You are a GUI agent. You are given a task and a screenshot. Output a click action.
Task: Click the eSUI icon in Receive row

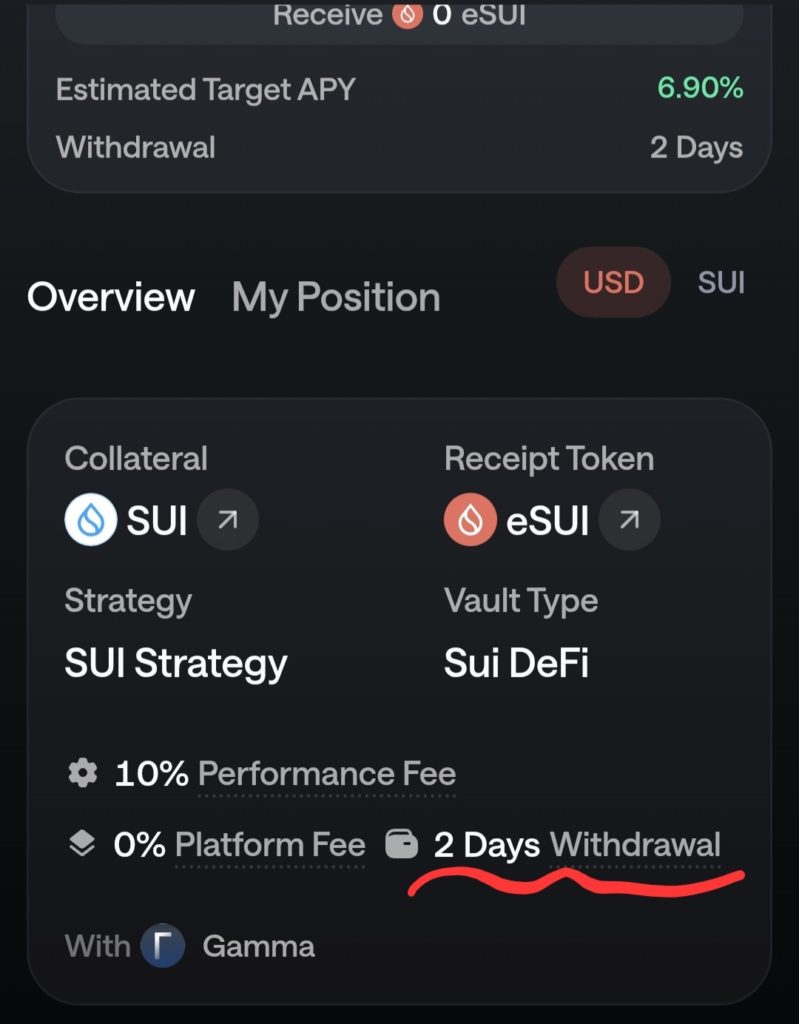pyautogui.click(x=407, y=15)
